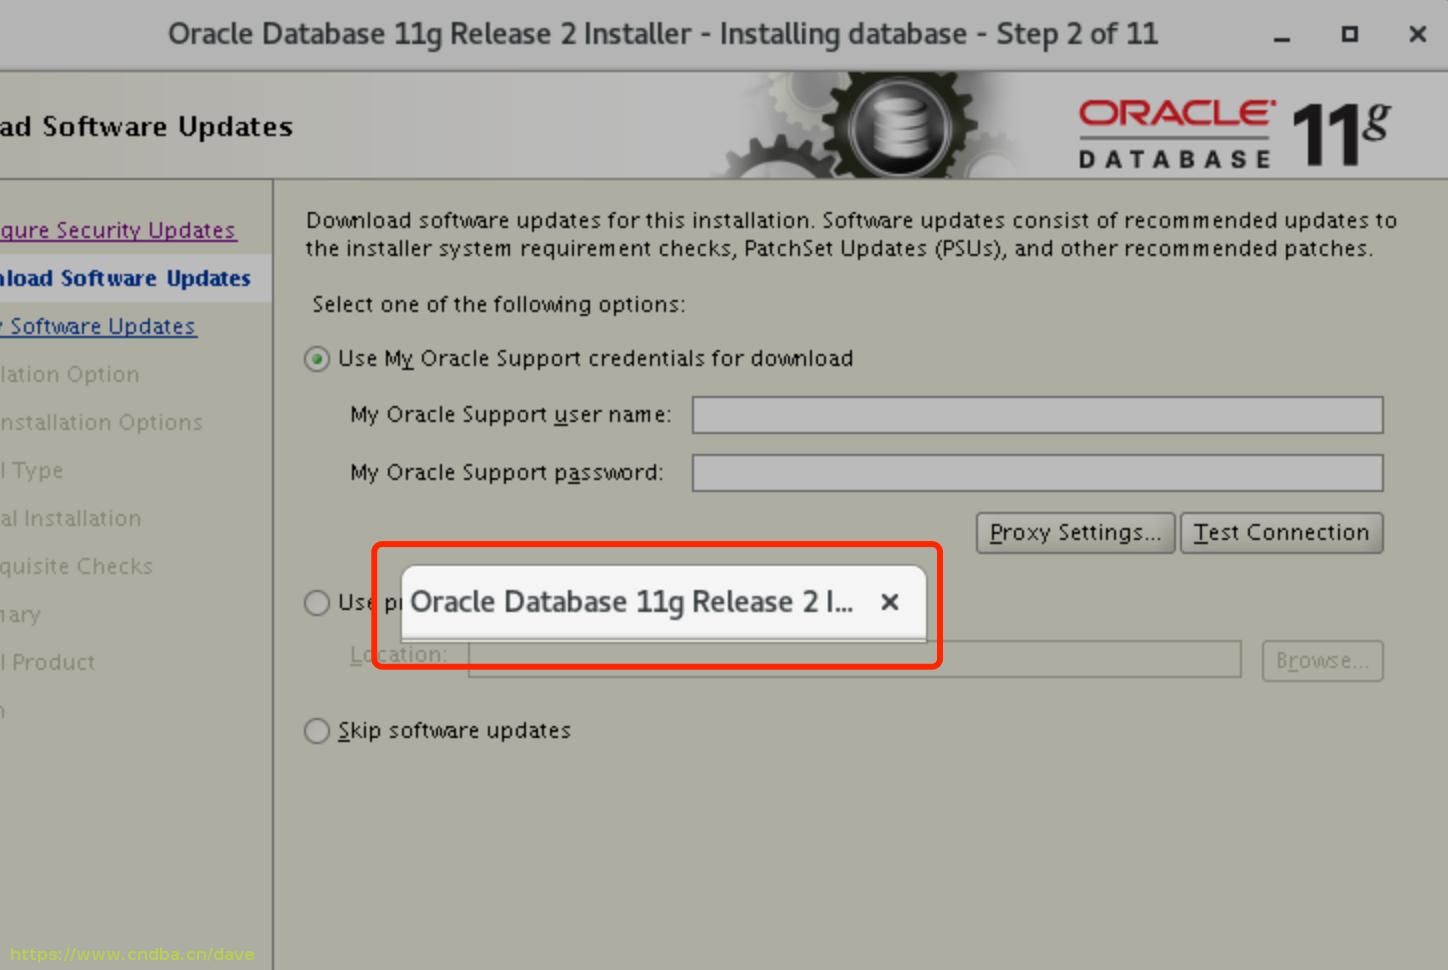Choose the Use pre-downloaded software updates radio

(x=317, y=603)
